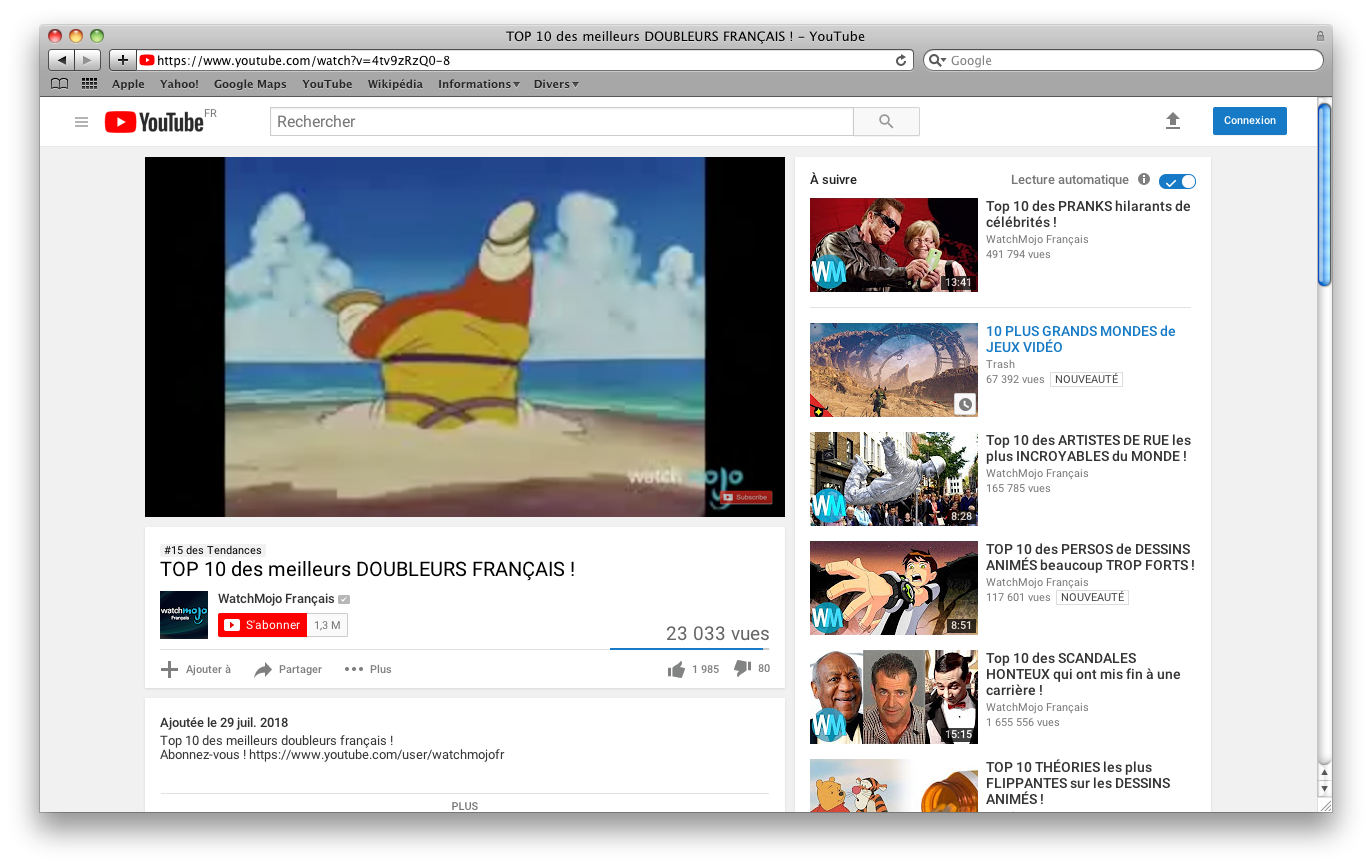Click the 23 033 vues view count

(x=718, y=633)
